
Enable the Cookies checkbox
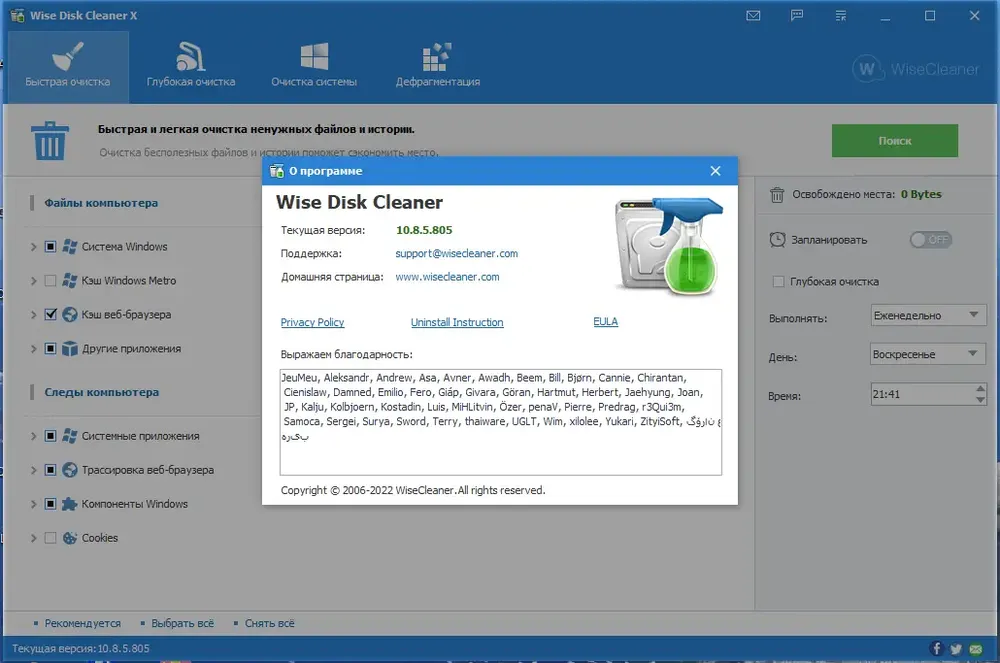50,538
